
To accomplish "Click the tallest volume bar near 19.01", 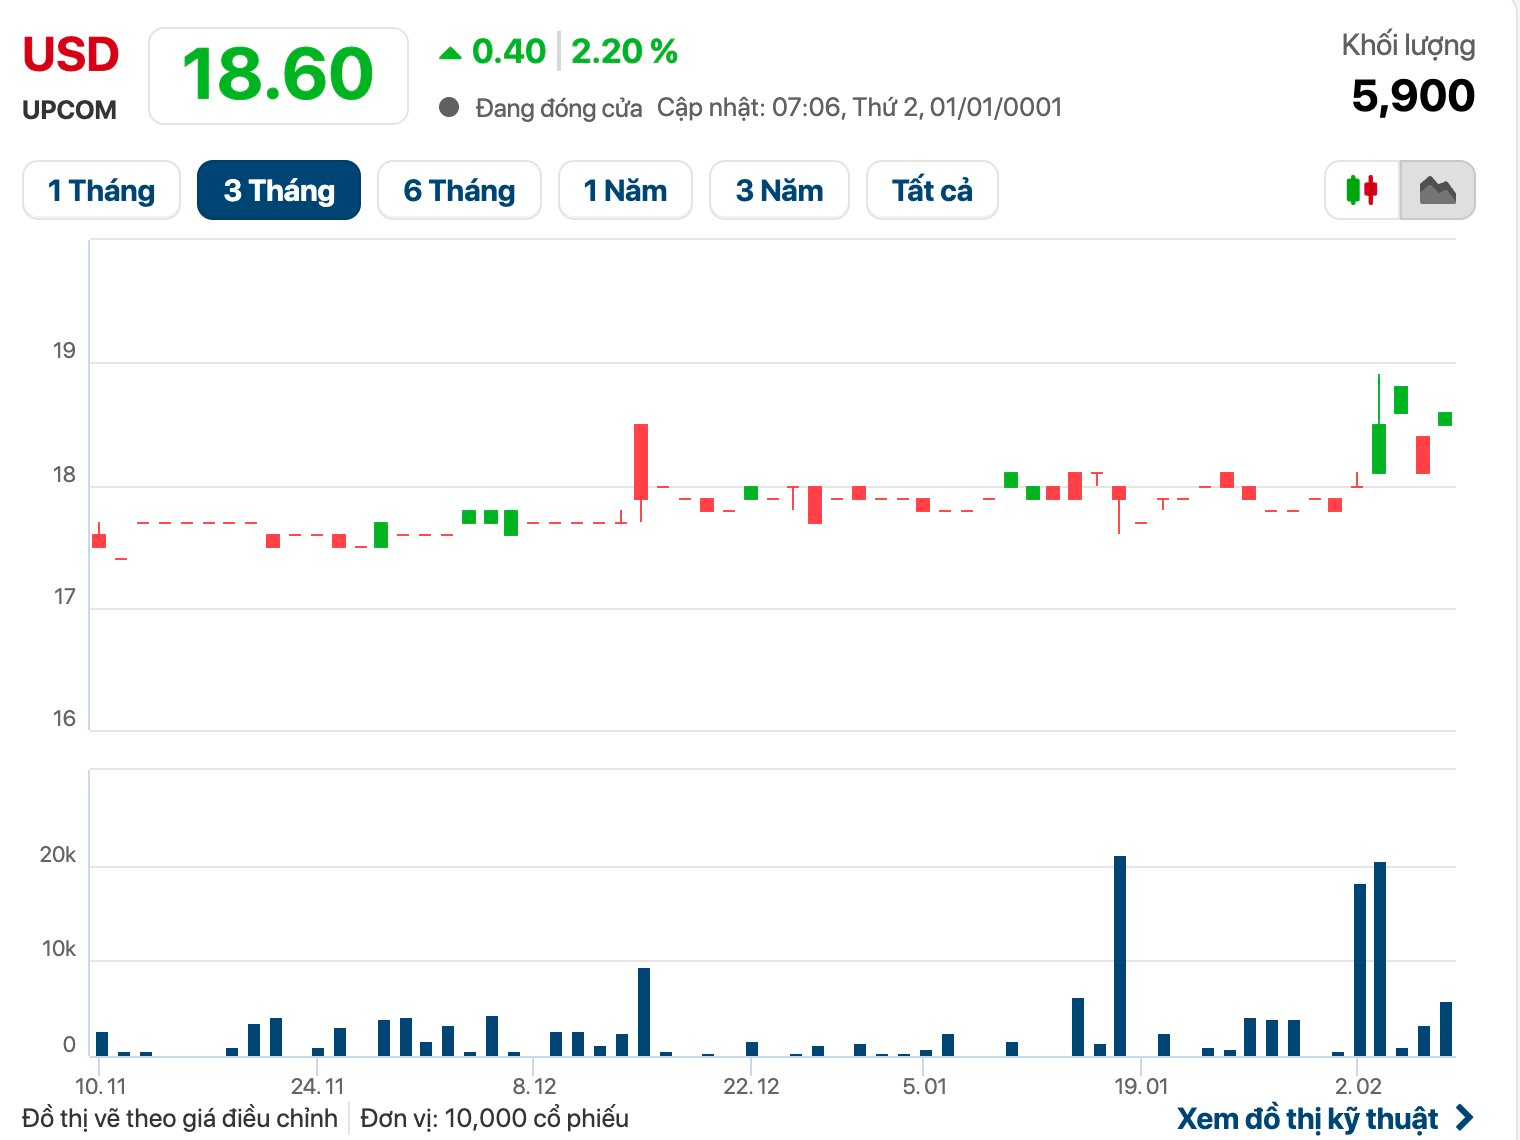I will [1120, 955].
